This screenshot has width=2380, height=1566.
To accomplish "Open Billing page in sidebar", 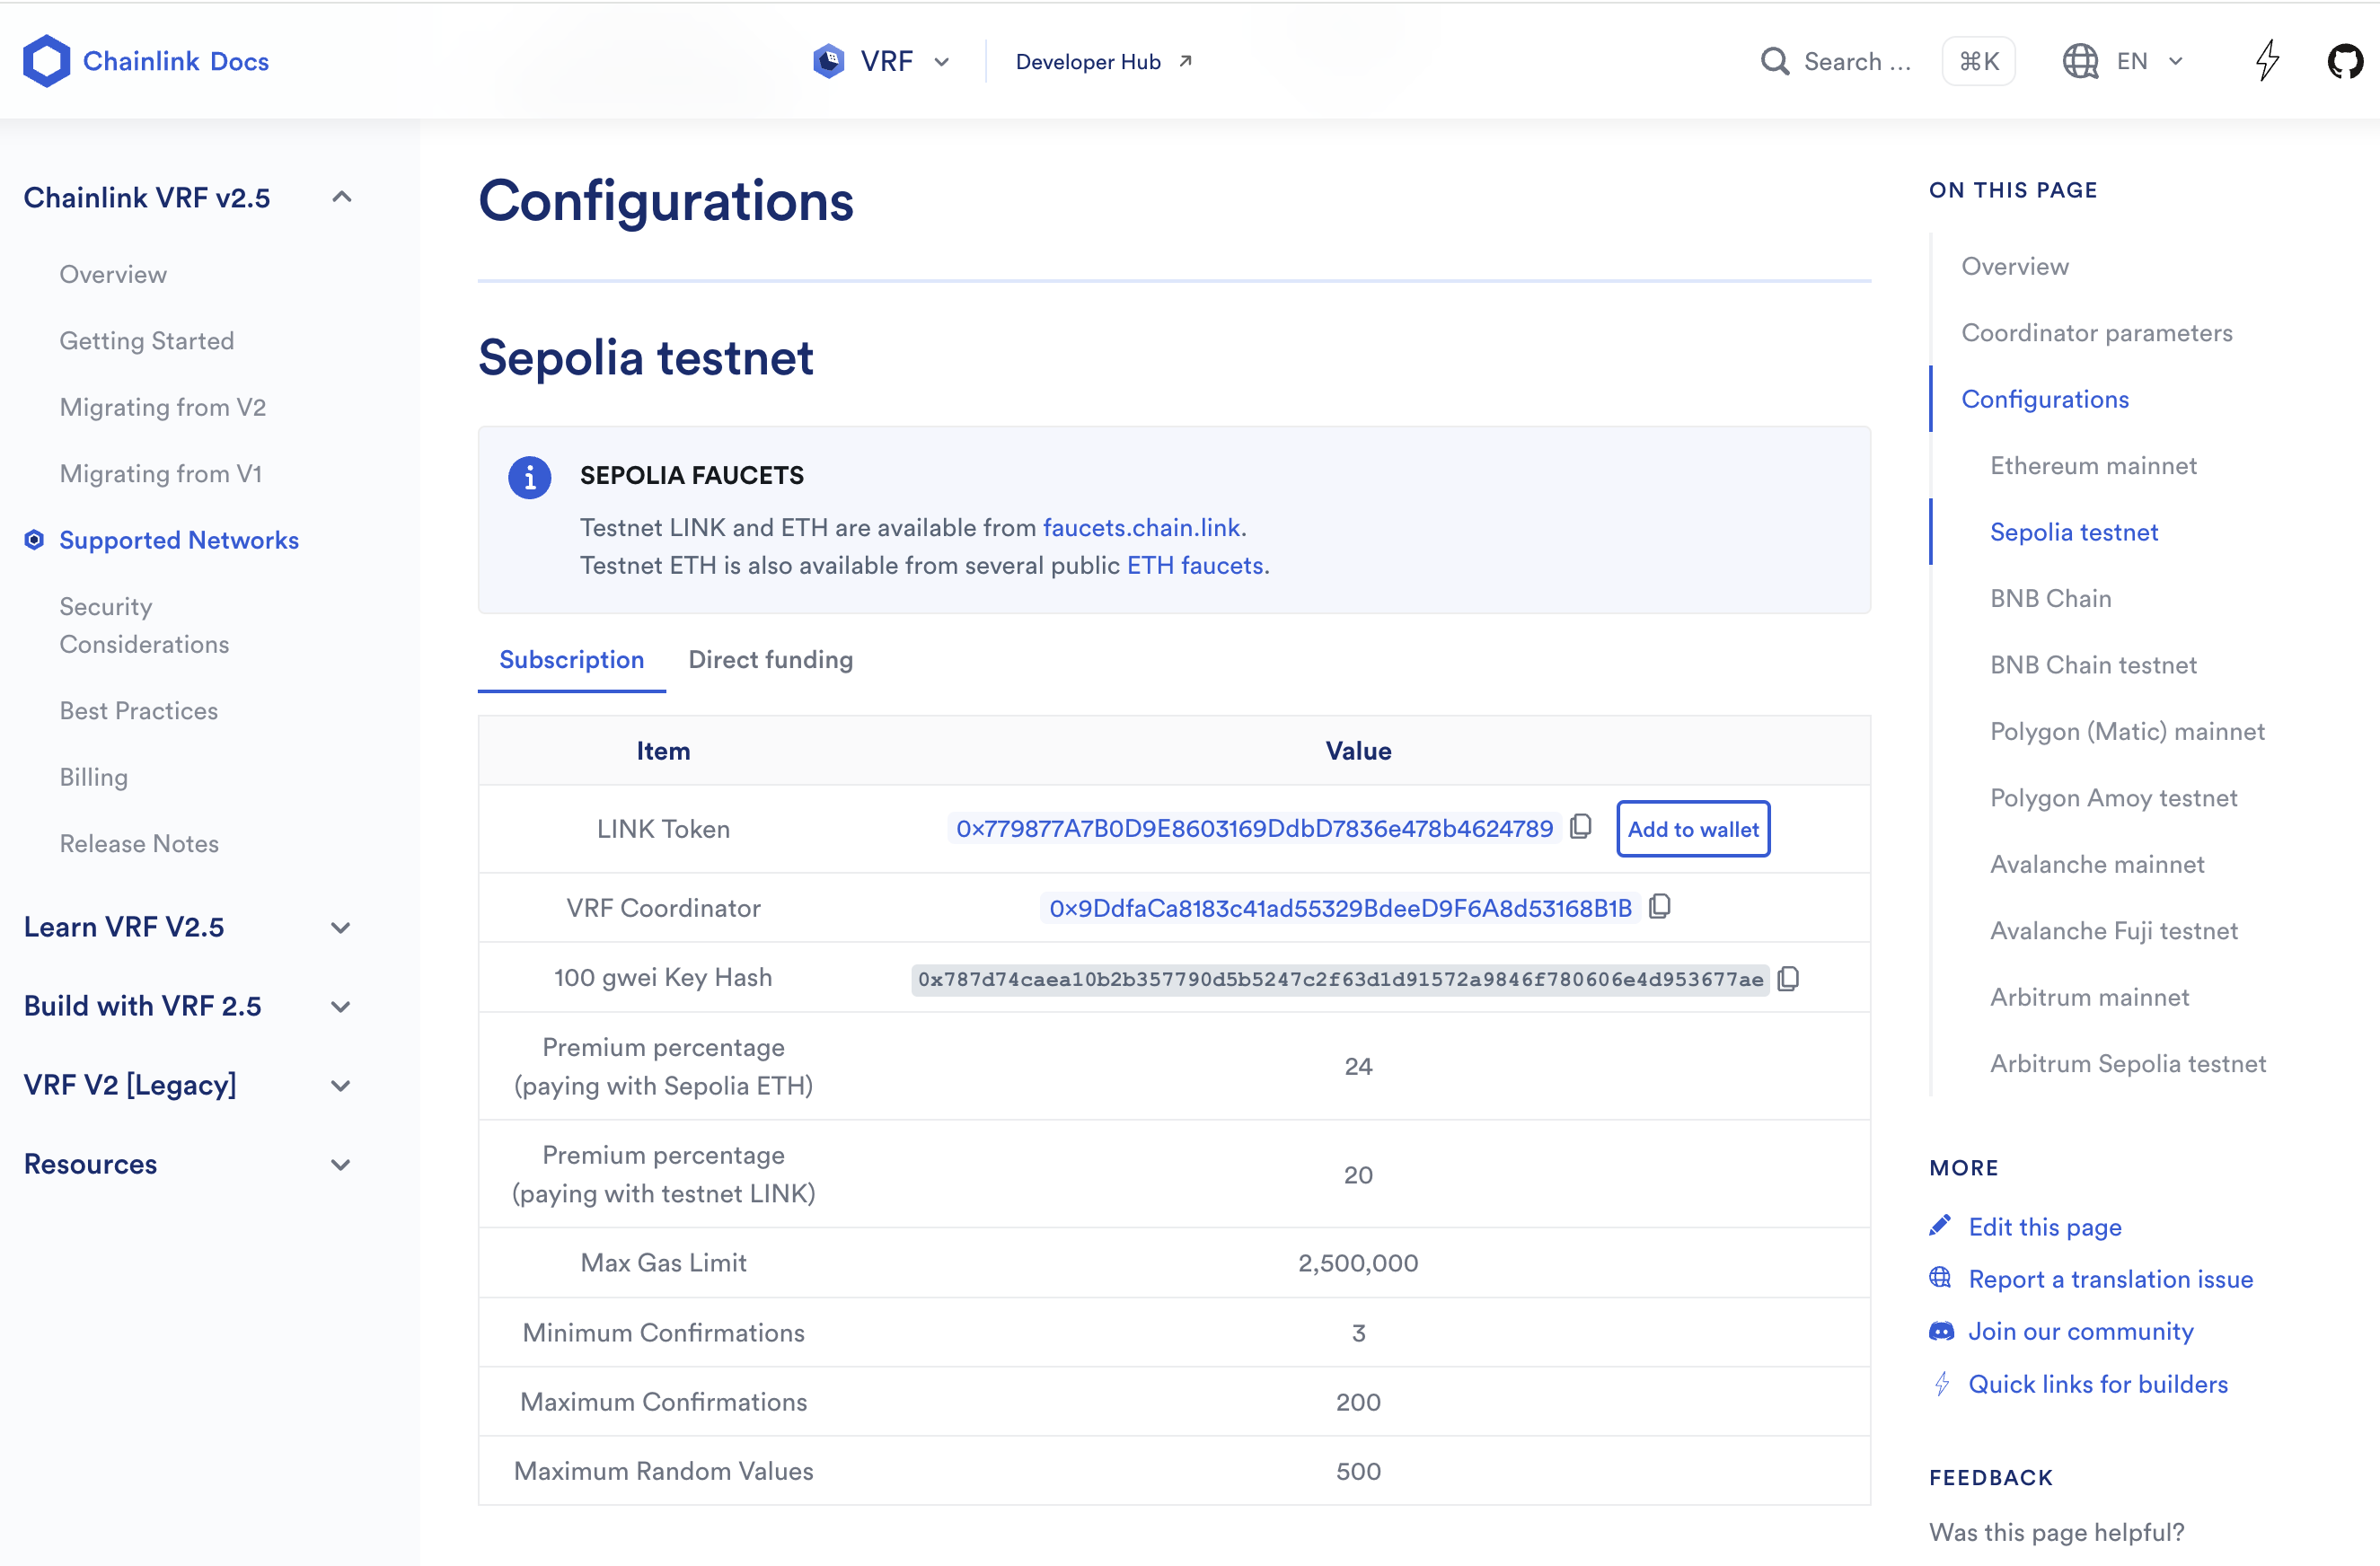I will (x=94, y=777).
